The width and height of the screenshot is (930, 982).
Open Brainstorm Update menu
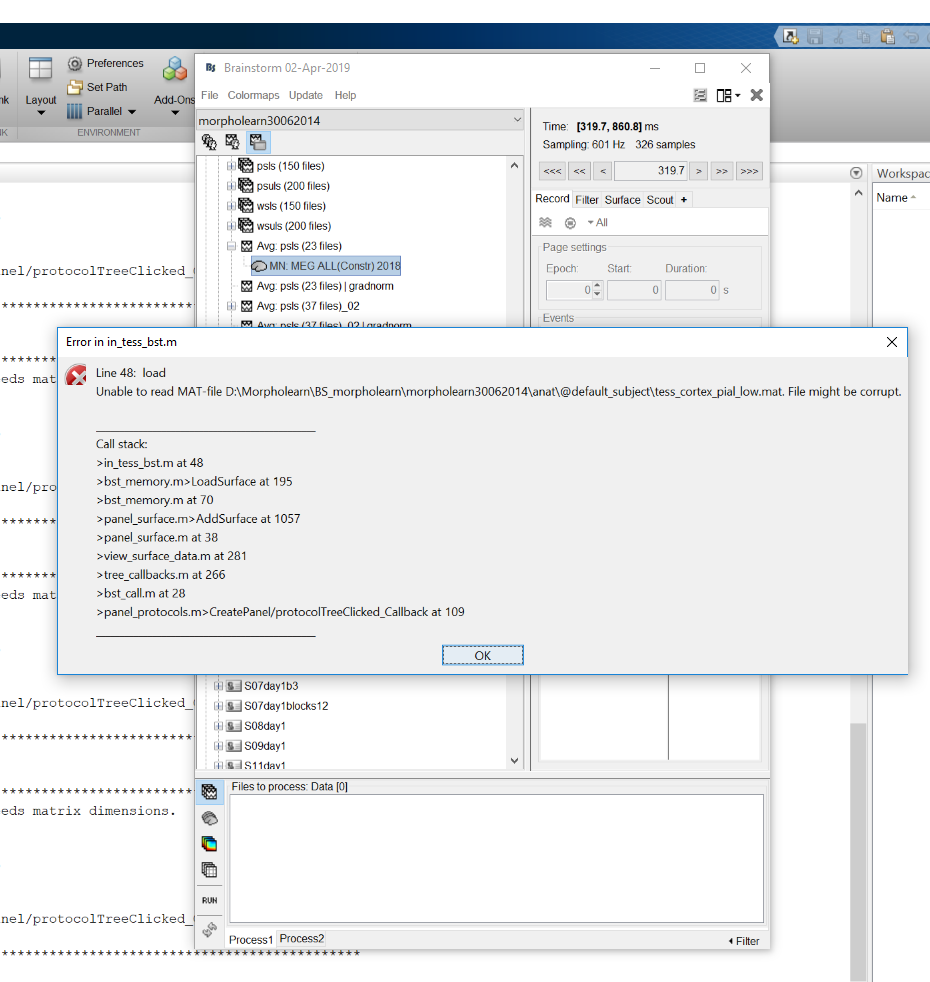(306, 95)
